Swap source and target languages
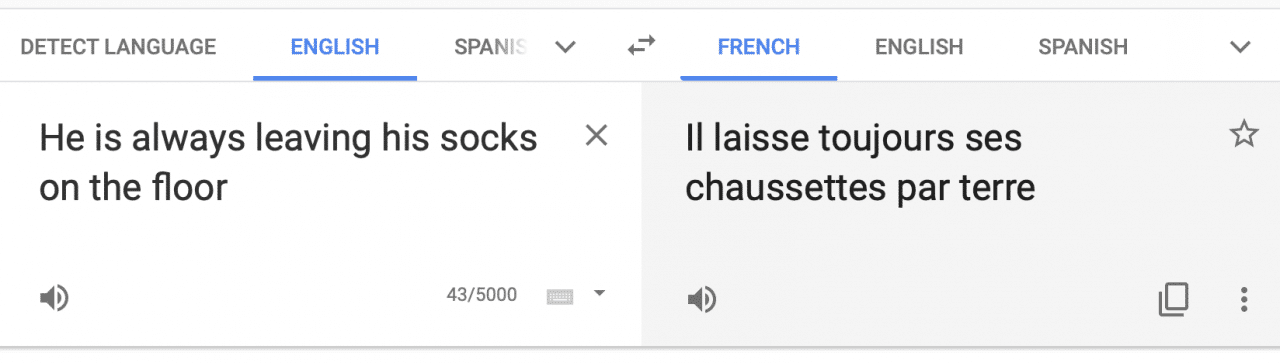Image resolution: width=1280 pixels, height=363 pixels. click(x=641, y=45)
